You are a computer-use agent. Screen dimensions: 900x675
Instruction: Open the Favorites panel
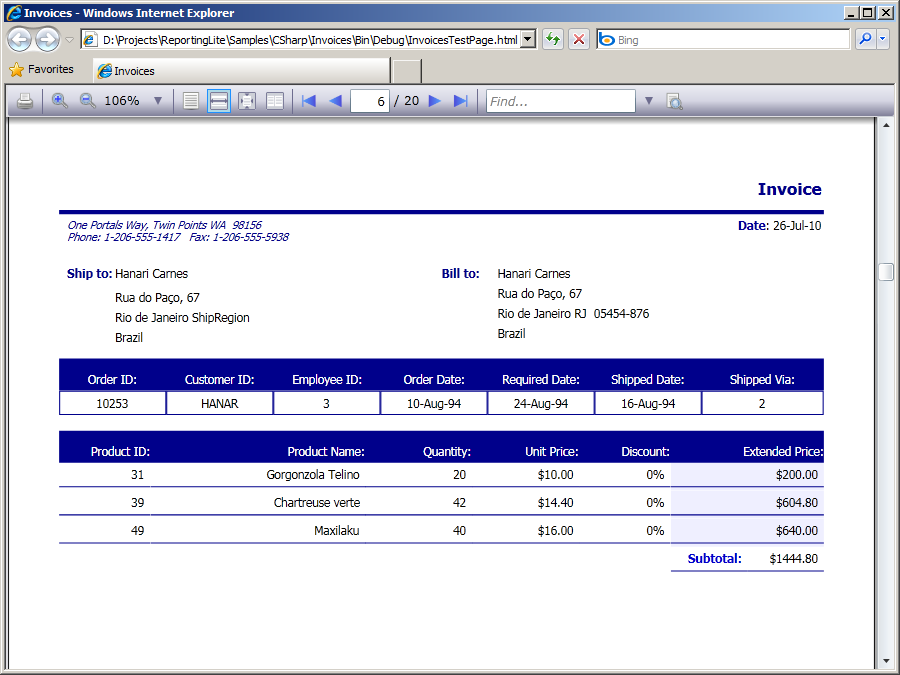[41, 70]
